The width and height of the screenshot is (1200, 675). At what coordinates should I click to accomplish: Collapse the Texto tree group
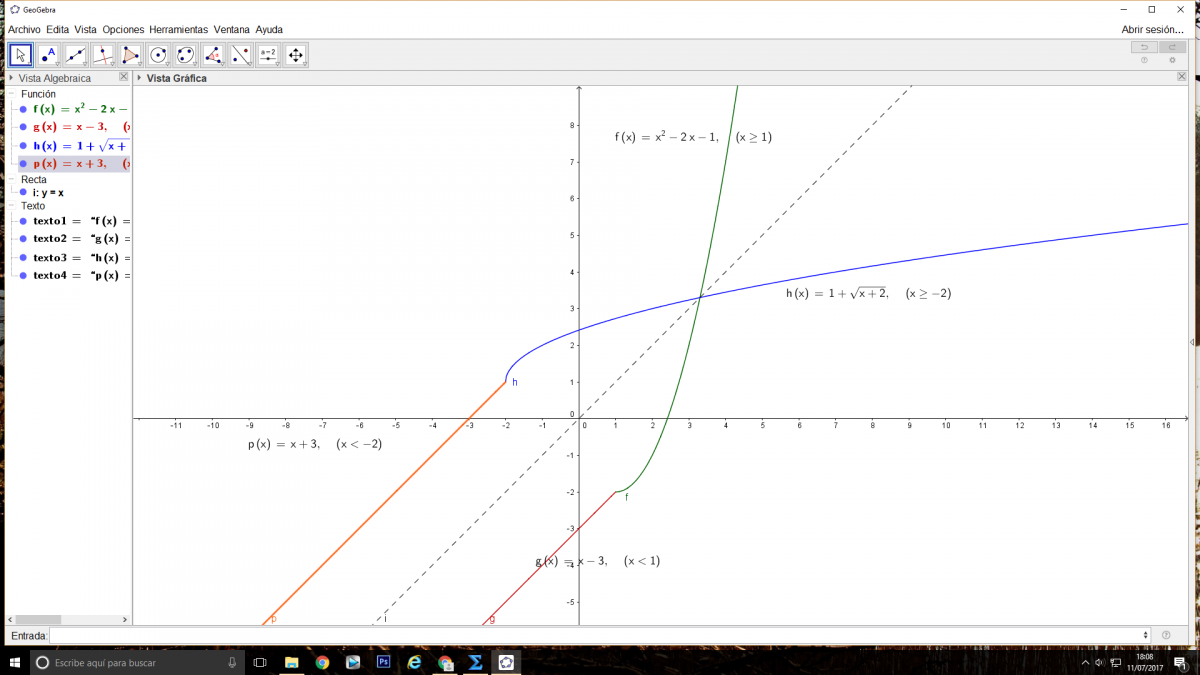pos(13,206)
